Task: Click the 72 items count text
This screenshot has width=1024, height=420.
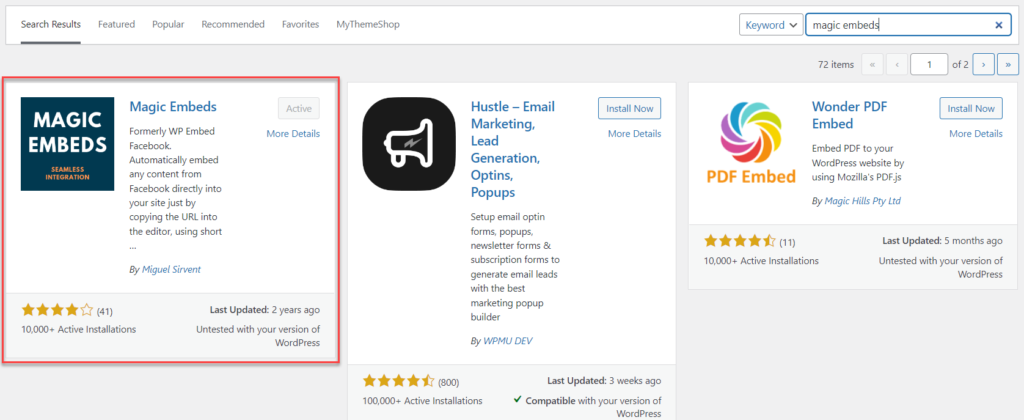Action: pyautogui.click(x=836, y=64)
